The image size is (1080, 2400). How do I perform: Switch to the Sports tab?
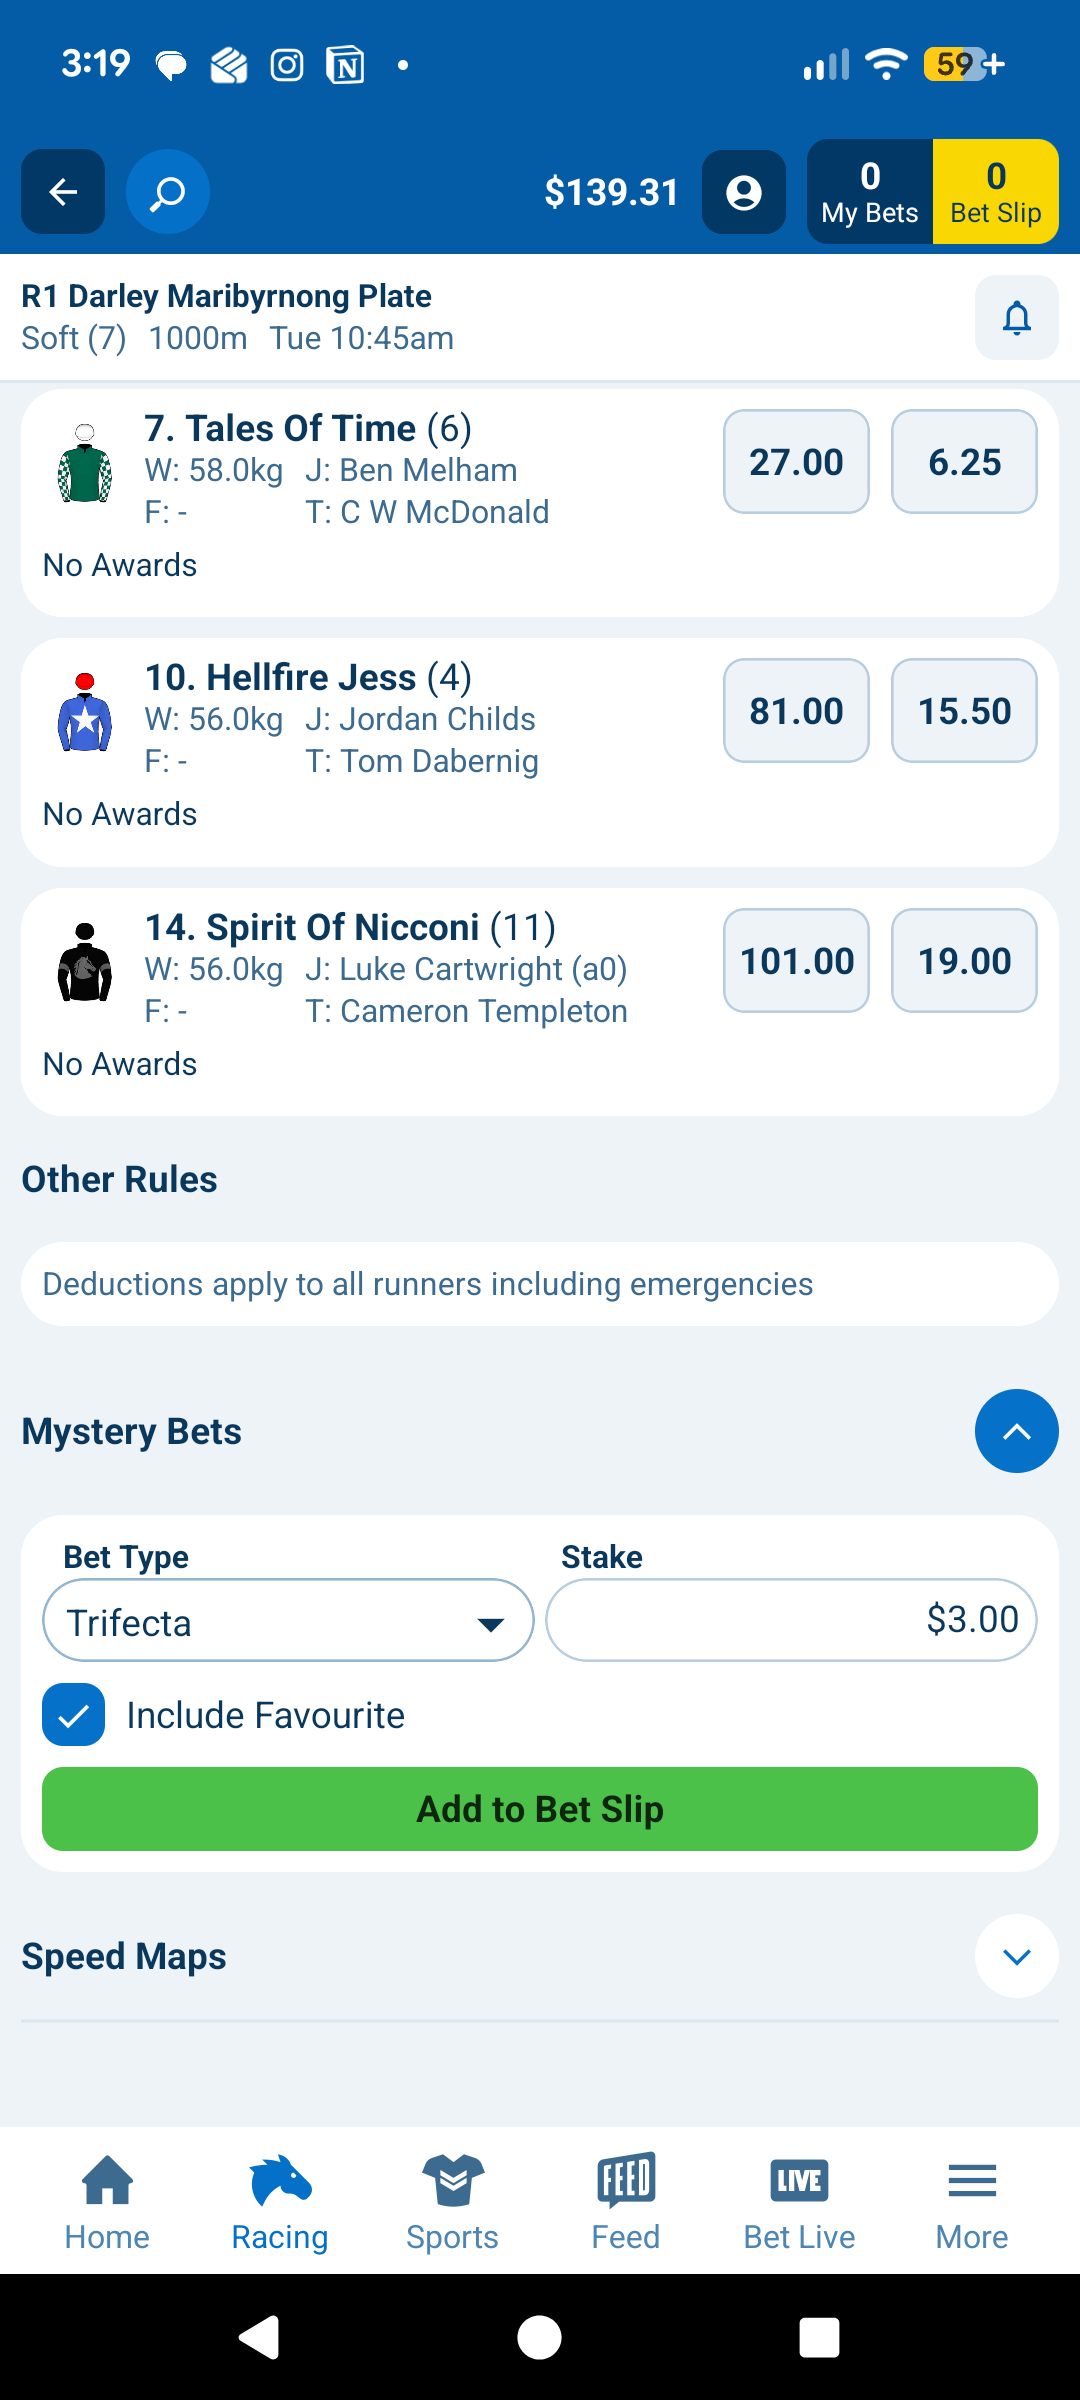[x=452, y=2202]
